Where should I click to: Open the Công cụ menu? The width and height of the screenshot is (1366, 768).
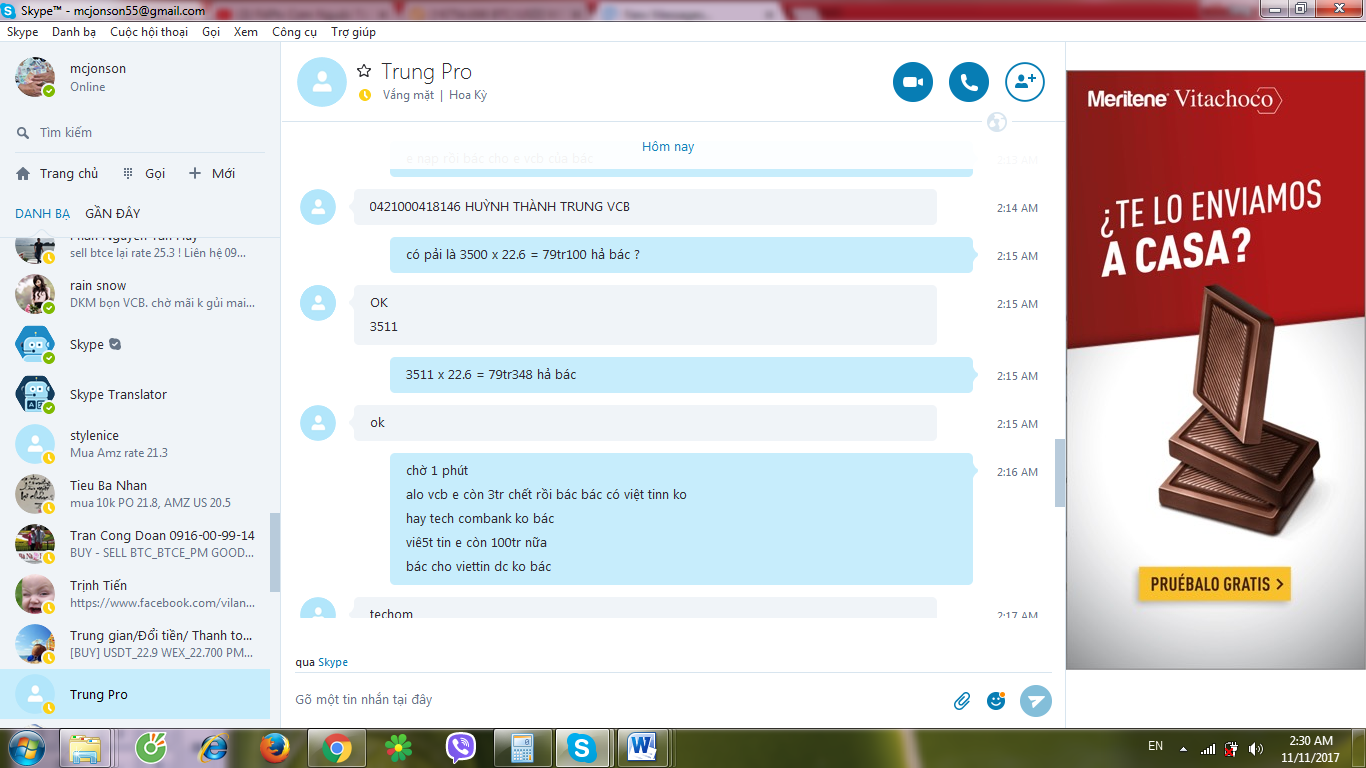click(294, 32)
